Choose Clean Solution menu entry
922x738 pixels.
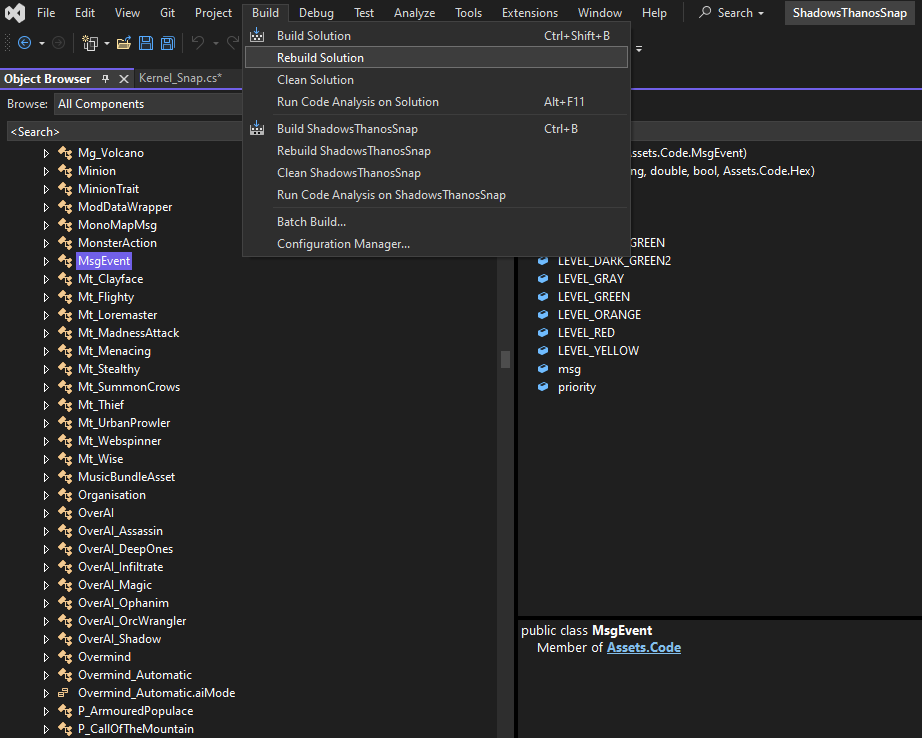pos(315,80)
